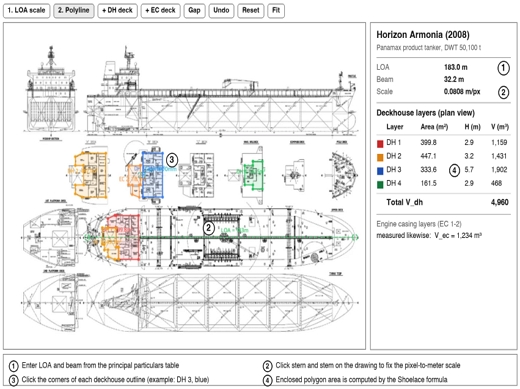Click the Gap button
The height and width of the screenshot is (389, 520).
click(194, 11)
